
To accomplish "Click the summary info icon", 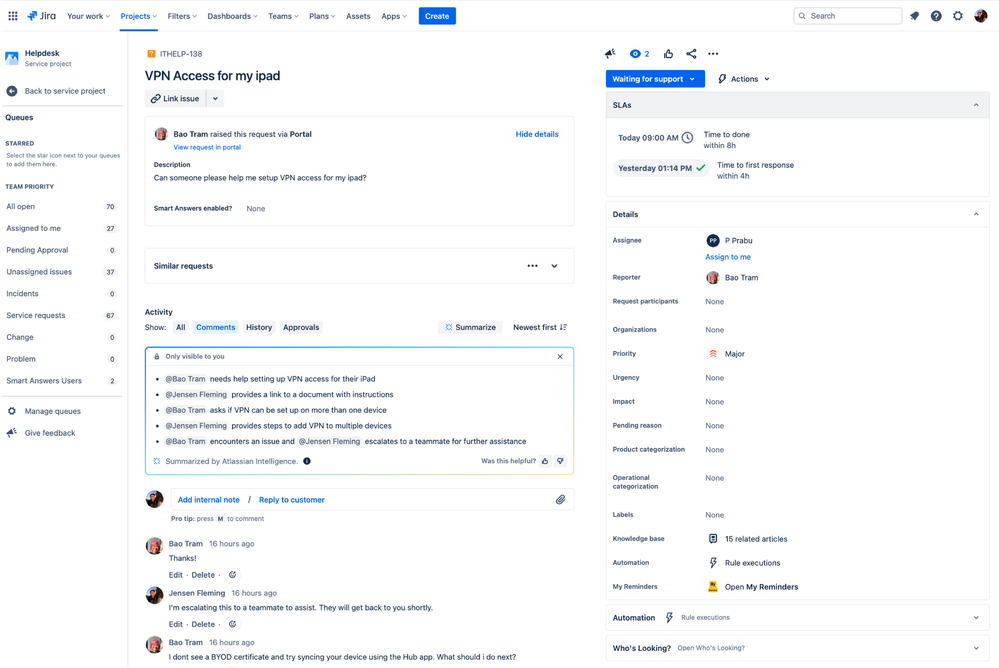I will point(307,461).
